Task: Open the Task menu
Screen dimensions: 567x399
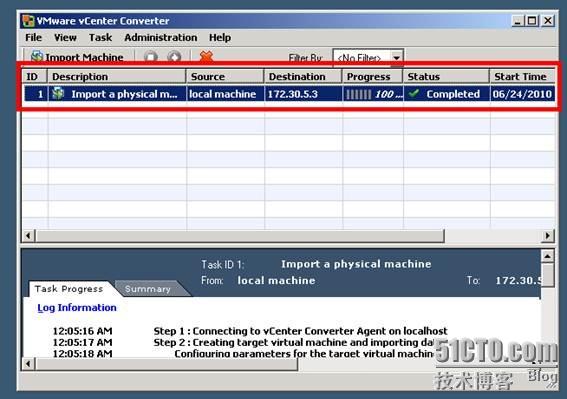Action: click(101, 37)
